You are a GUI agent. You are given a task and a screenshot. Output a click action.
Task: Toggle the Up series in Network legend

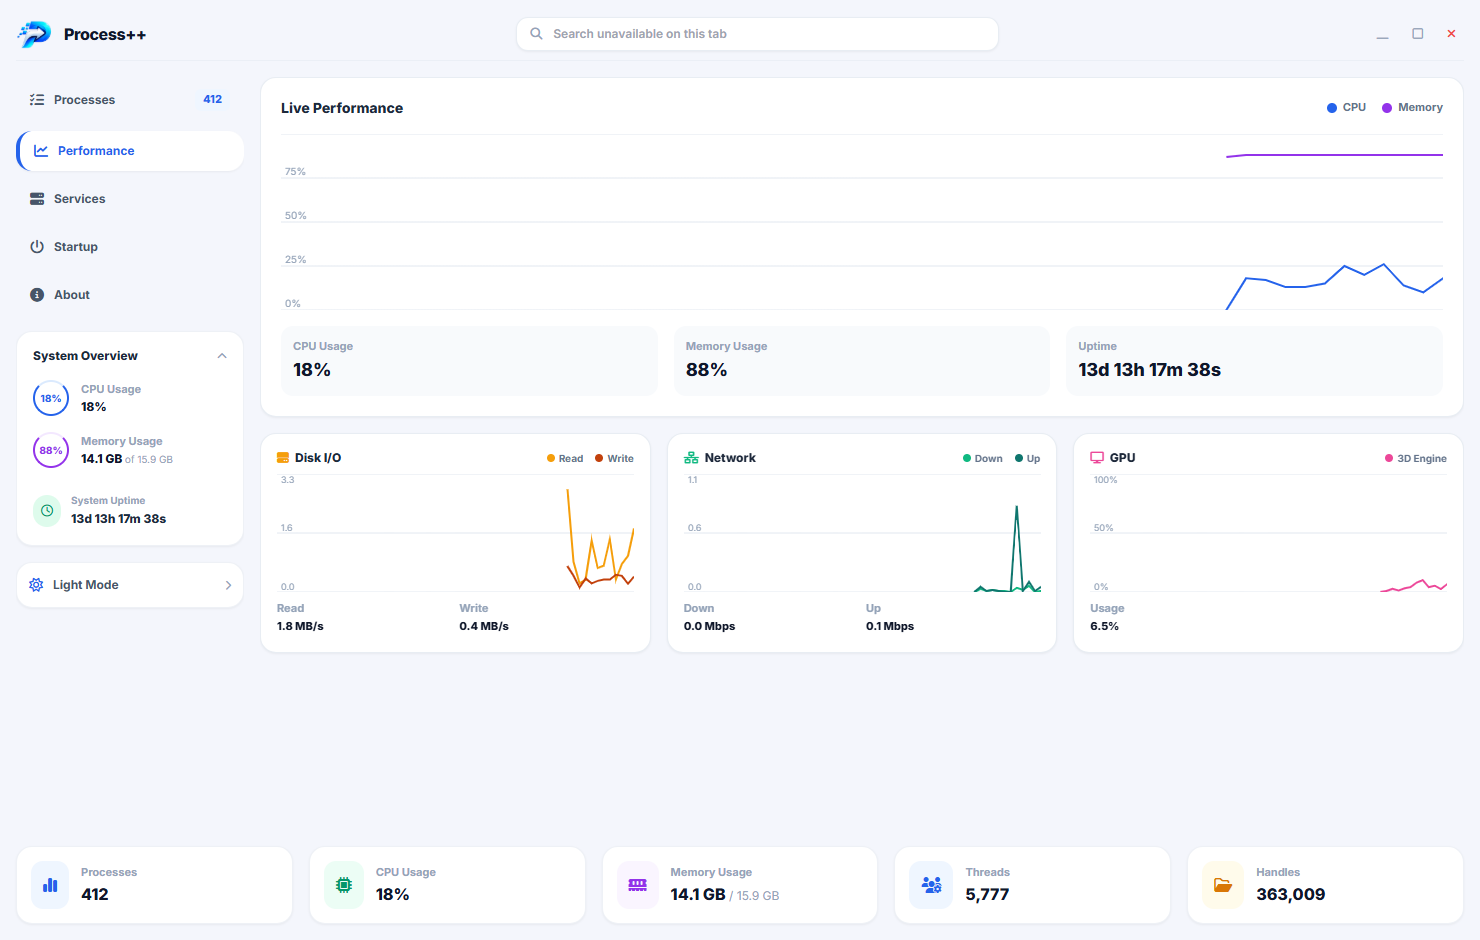[1027, 459]
